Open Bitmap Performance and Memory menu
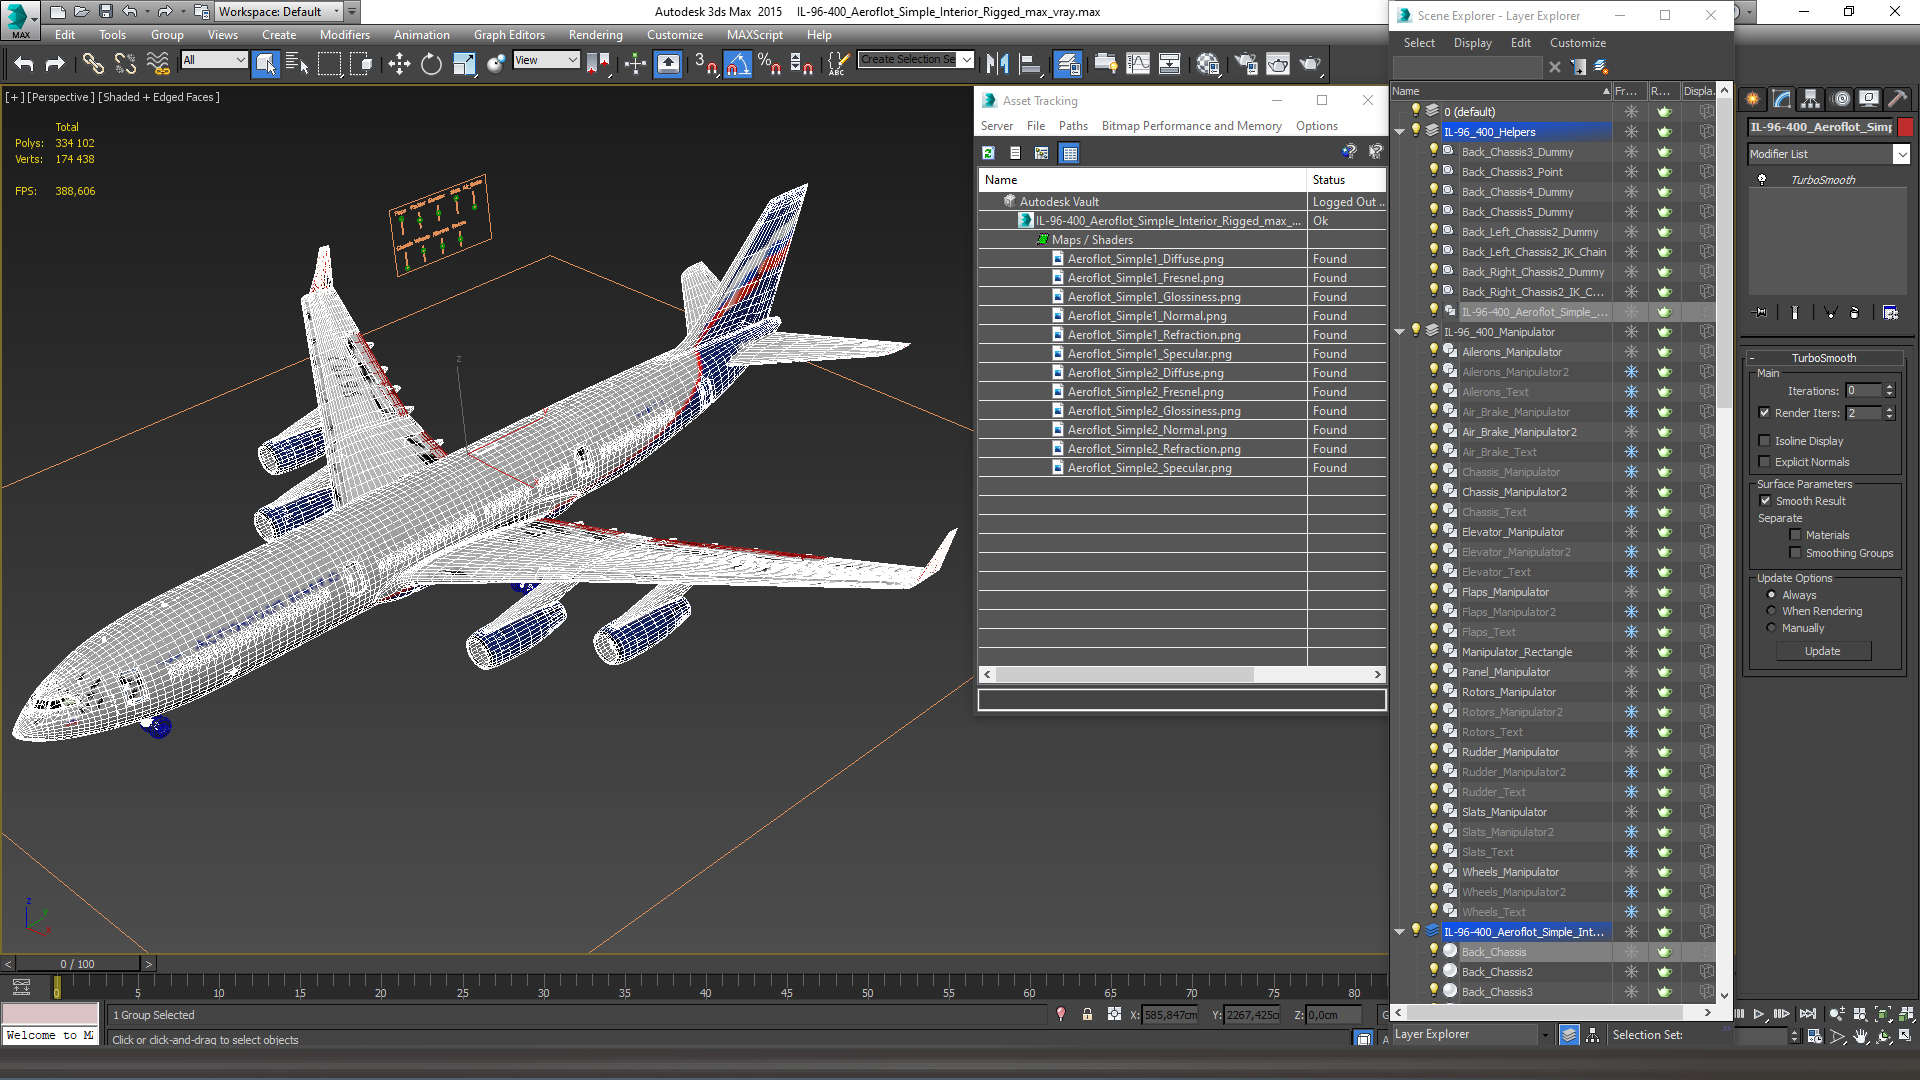This screenshot has height=1080, width=1920. tap(1191, 126)
